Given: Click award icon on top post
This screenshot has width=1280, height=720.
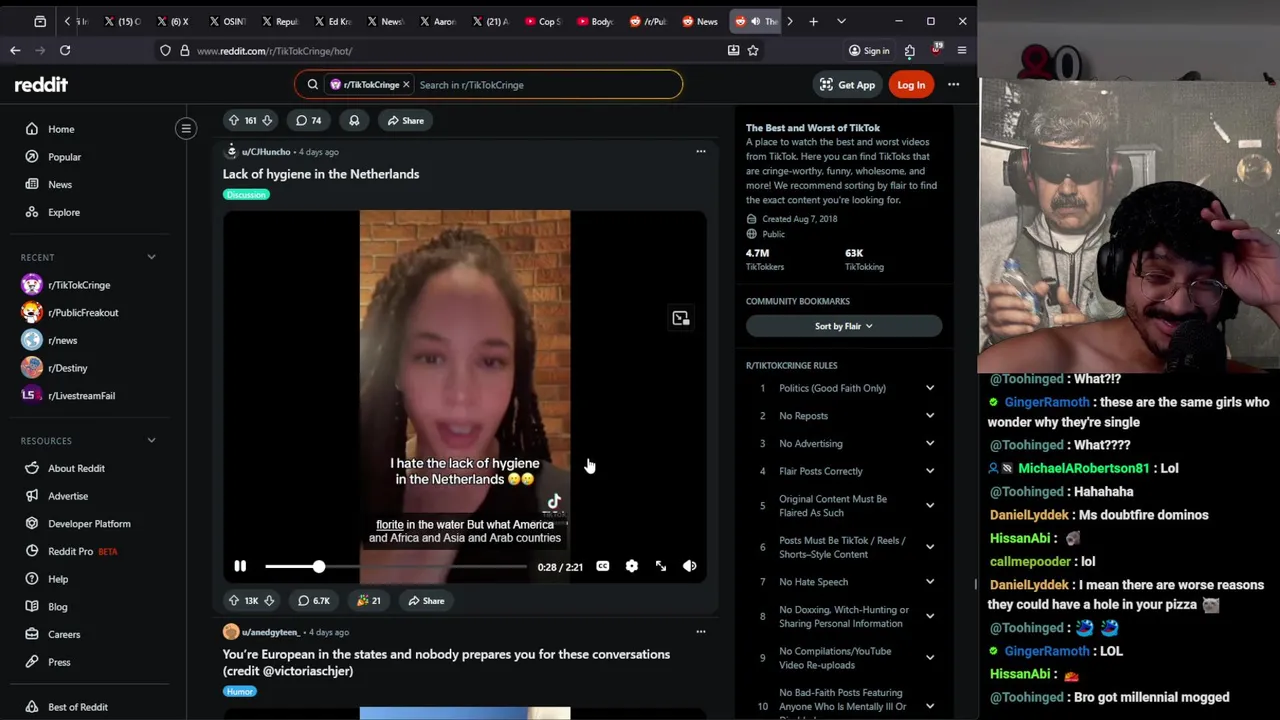Looking at the screenshot, I should pos(354,121).
